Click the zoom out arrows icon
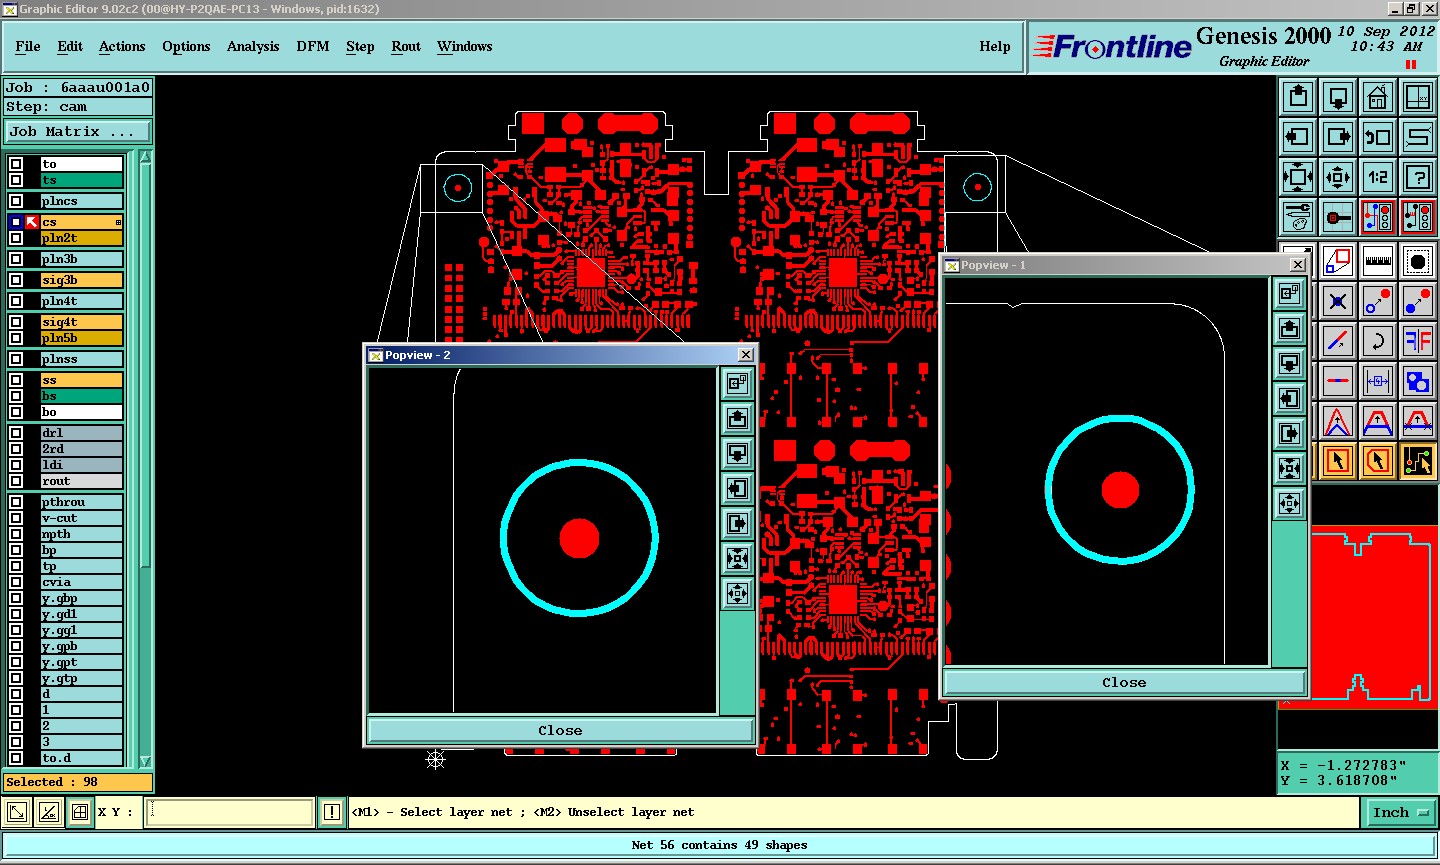The height and width of the screenshot is (865, 1440). [1338, 177]
